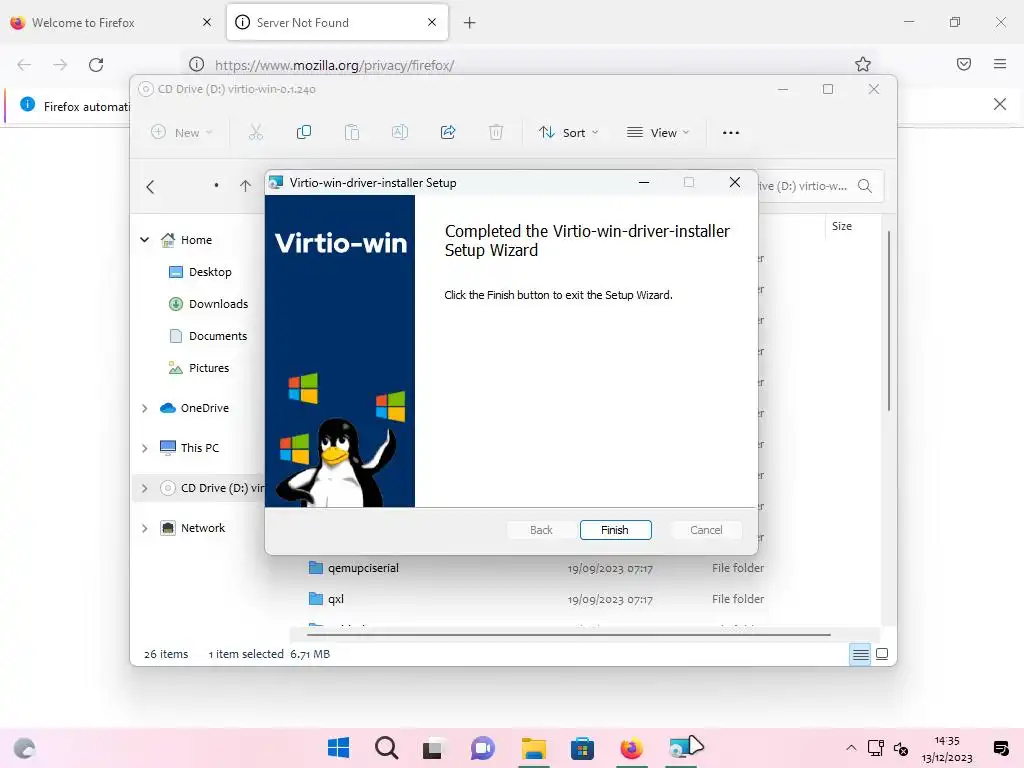Close the Server Not Found tab
This screenshot has width=1024, height=768.
tap(432, 22)
